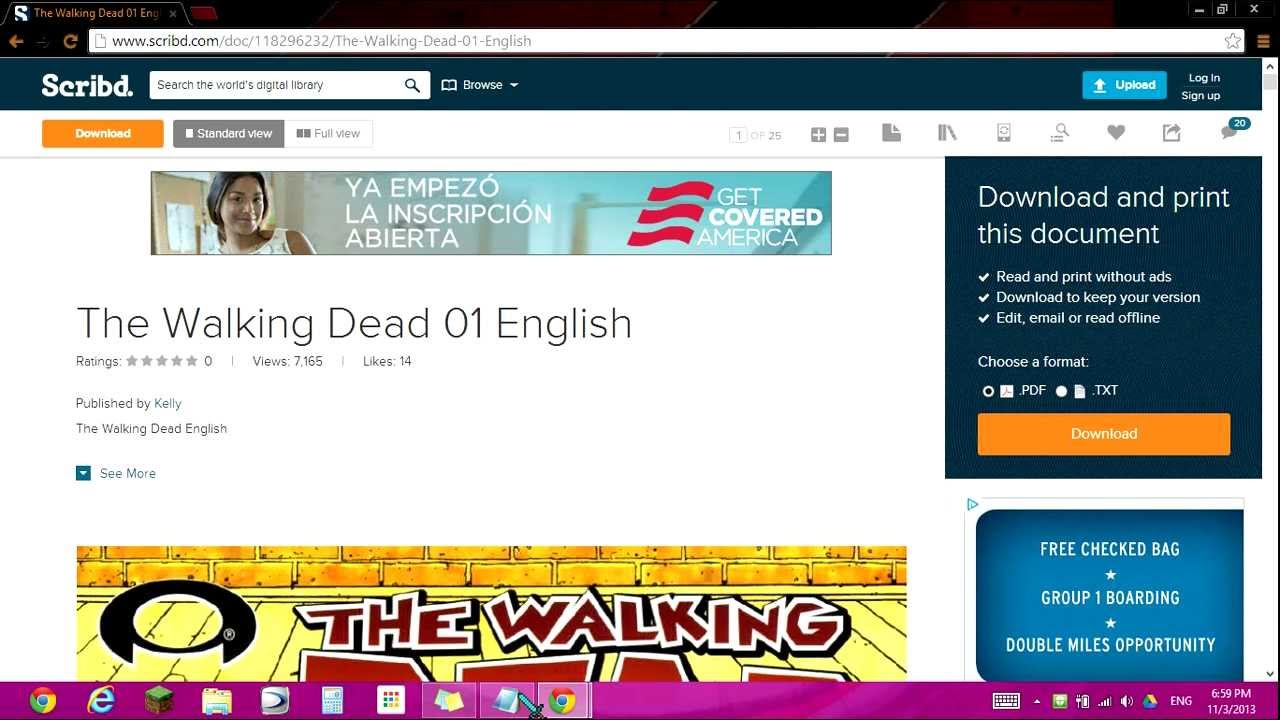The height and width of the screenshot is (720, 1280).
Task: Click the search magnifier icon in the search box
Action: tap(412, 85)
